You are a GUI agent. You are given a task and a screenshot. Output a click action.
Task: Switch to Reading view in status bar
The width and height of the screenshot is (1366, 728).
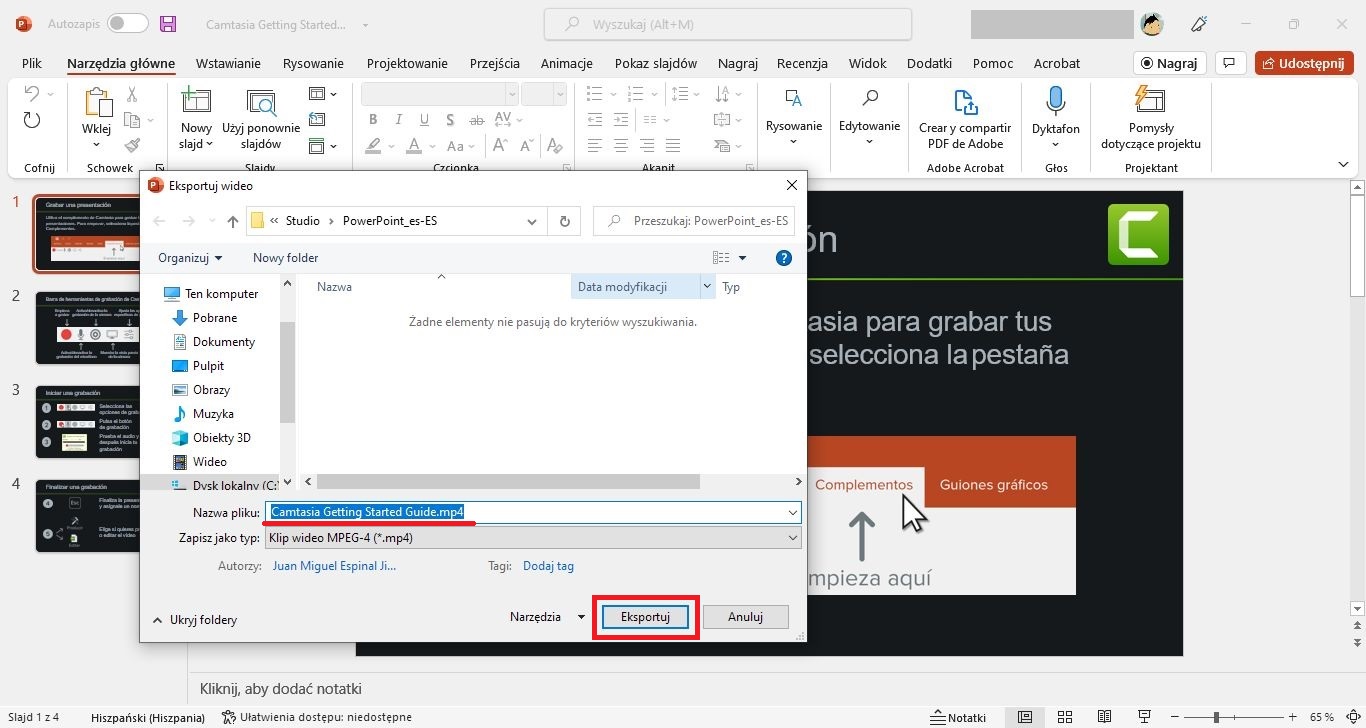click(x=1104, y=717)
